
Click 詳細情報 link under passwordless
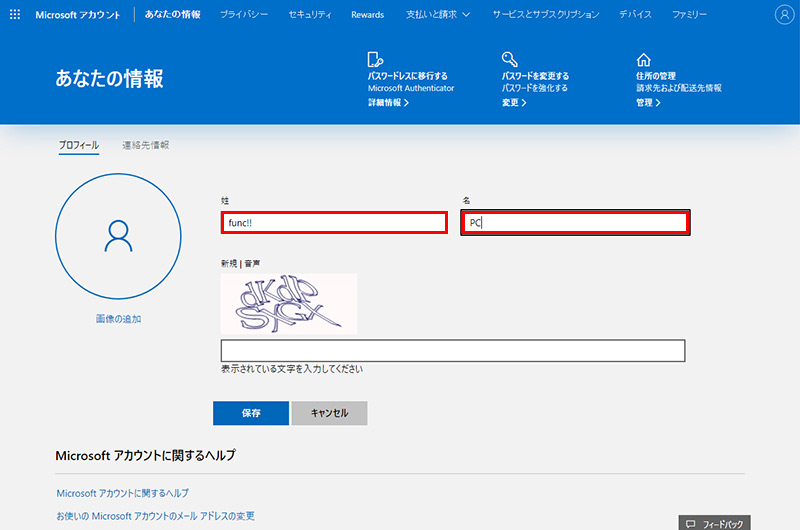[x=388, y=103]
